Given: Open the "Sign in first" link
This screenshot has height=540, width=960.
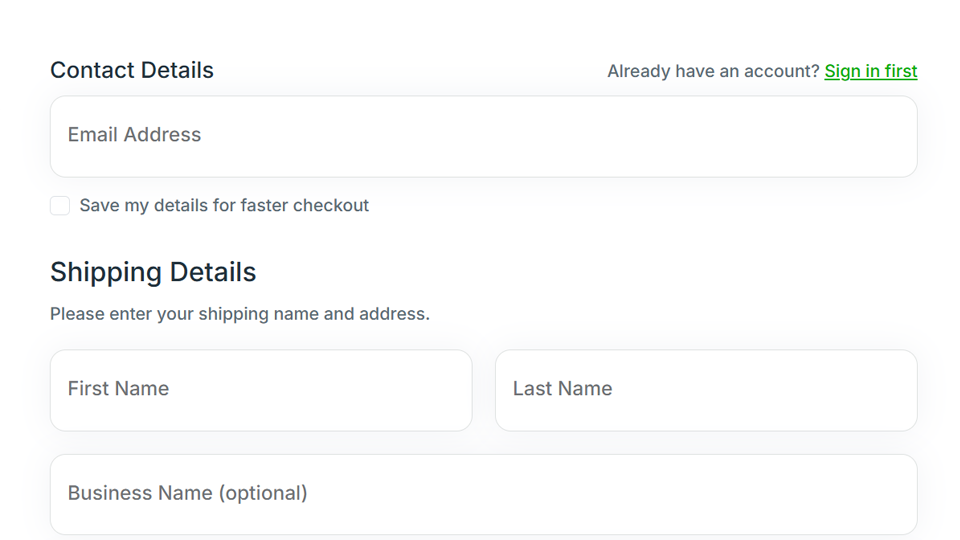Looking at the screenshot, I should pos(870,71).
